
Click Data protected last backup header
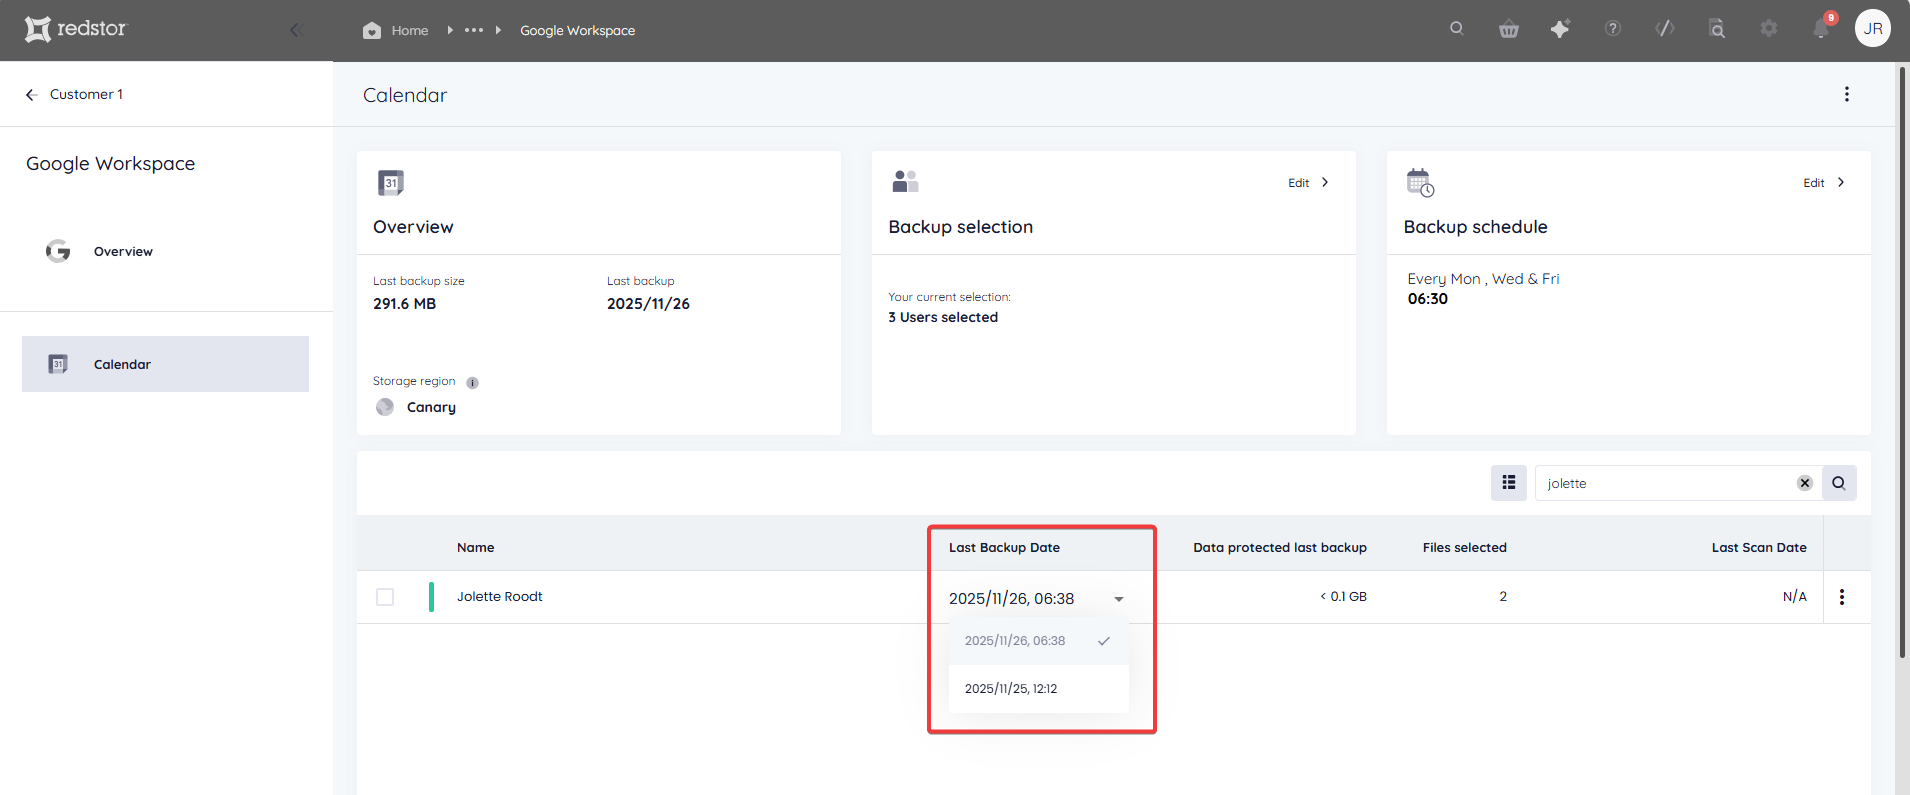coord(1280,548)
